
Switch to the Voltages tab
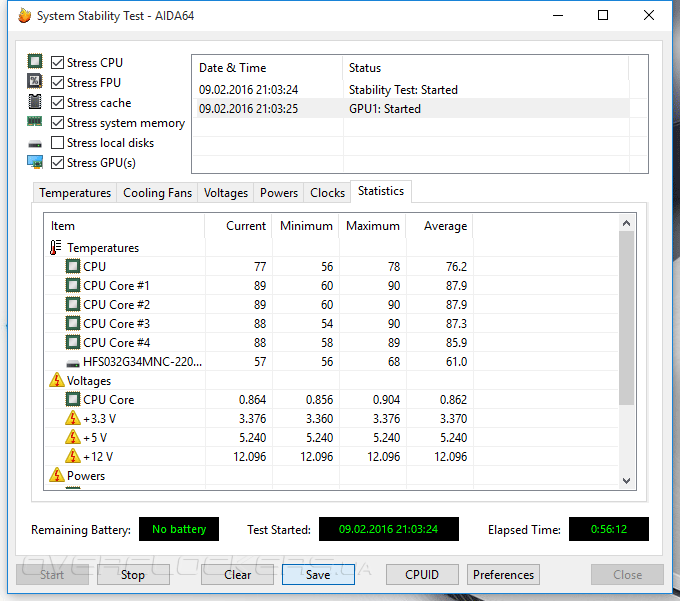(226, 193)
